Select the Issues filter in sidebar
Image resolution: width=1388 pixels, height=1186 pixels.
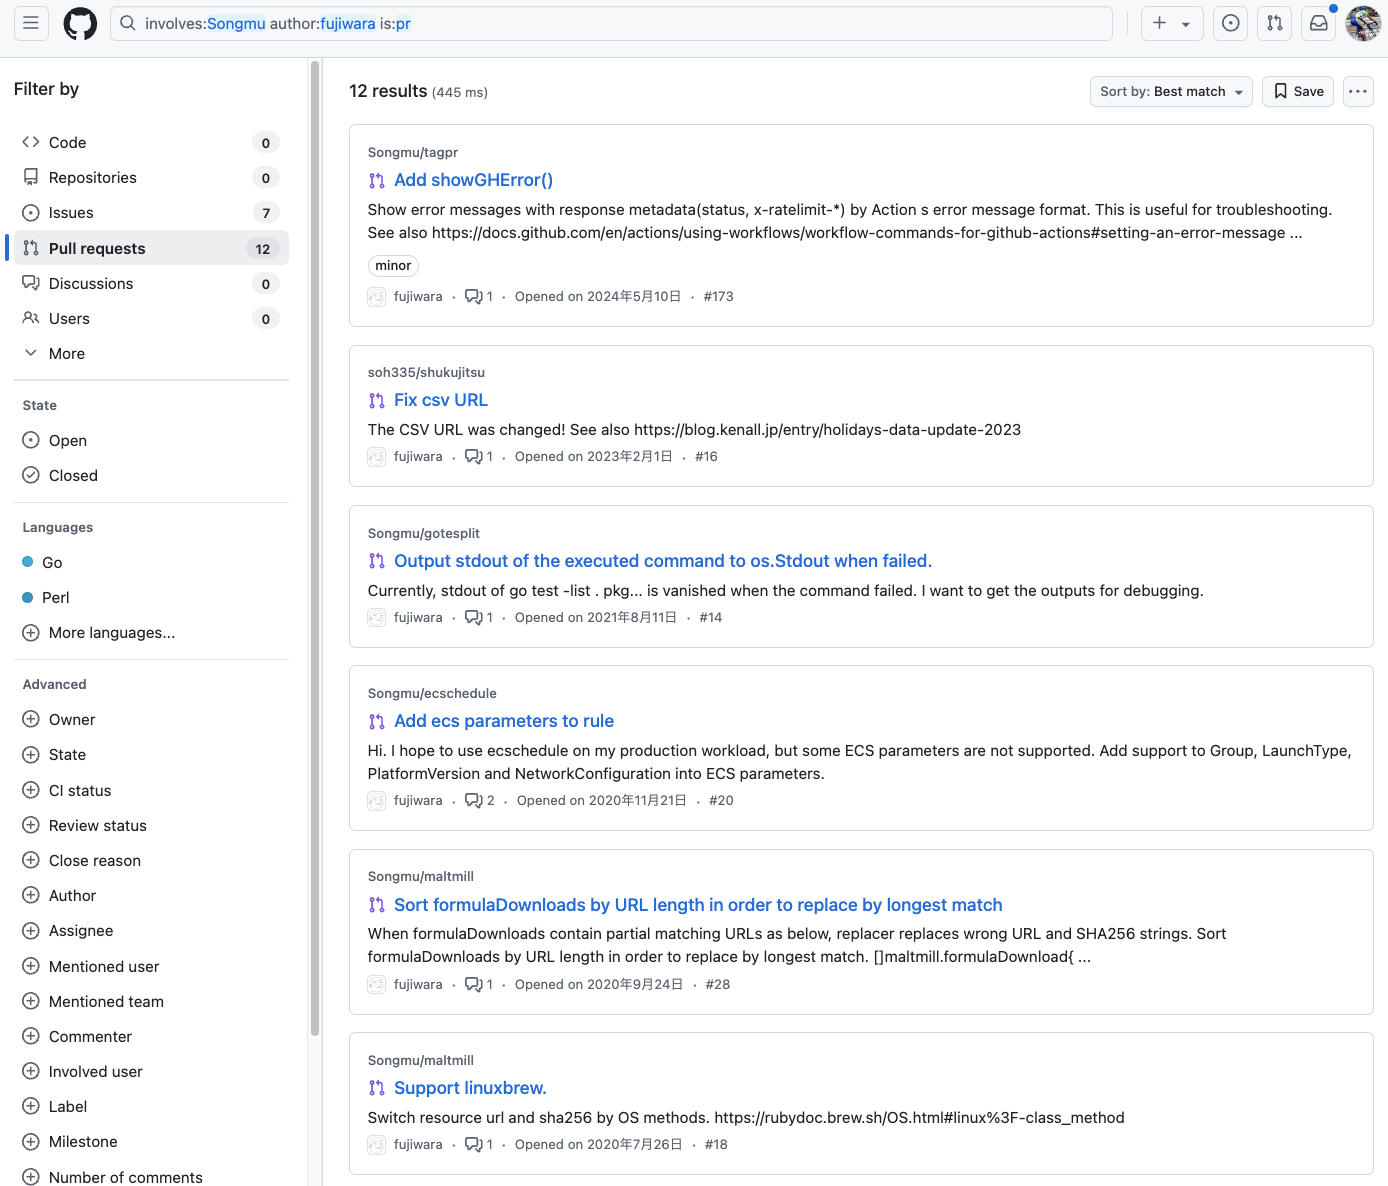tap(71, 213)
